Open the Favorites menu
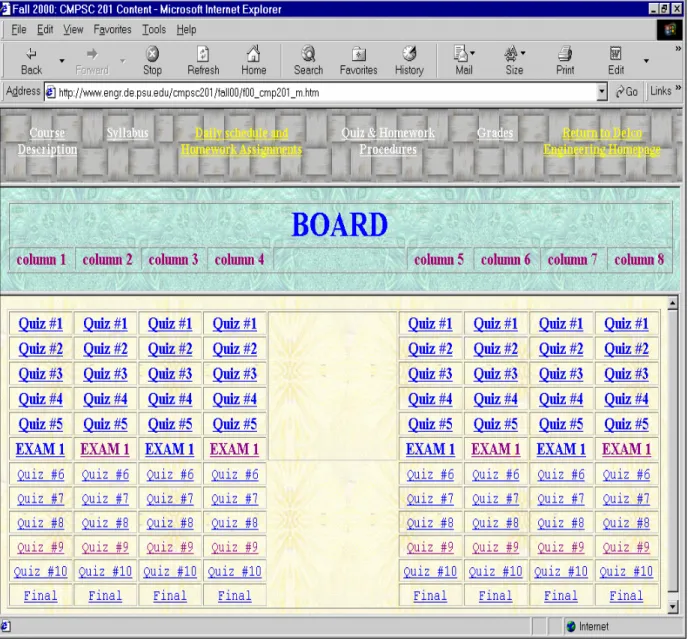The image size is (688, 639). [x=112, y=29]
